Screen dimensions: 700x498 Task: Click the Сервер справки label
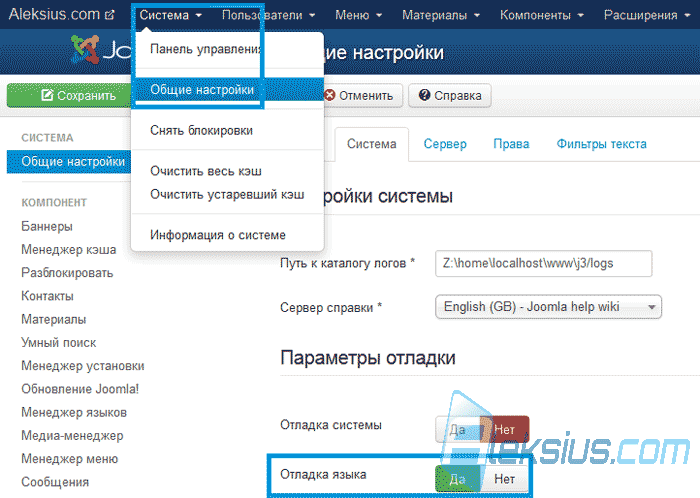coord(331,307)
